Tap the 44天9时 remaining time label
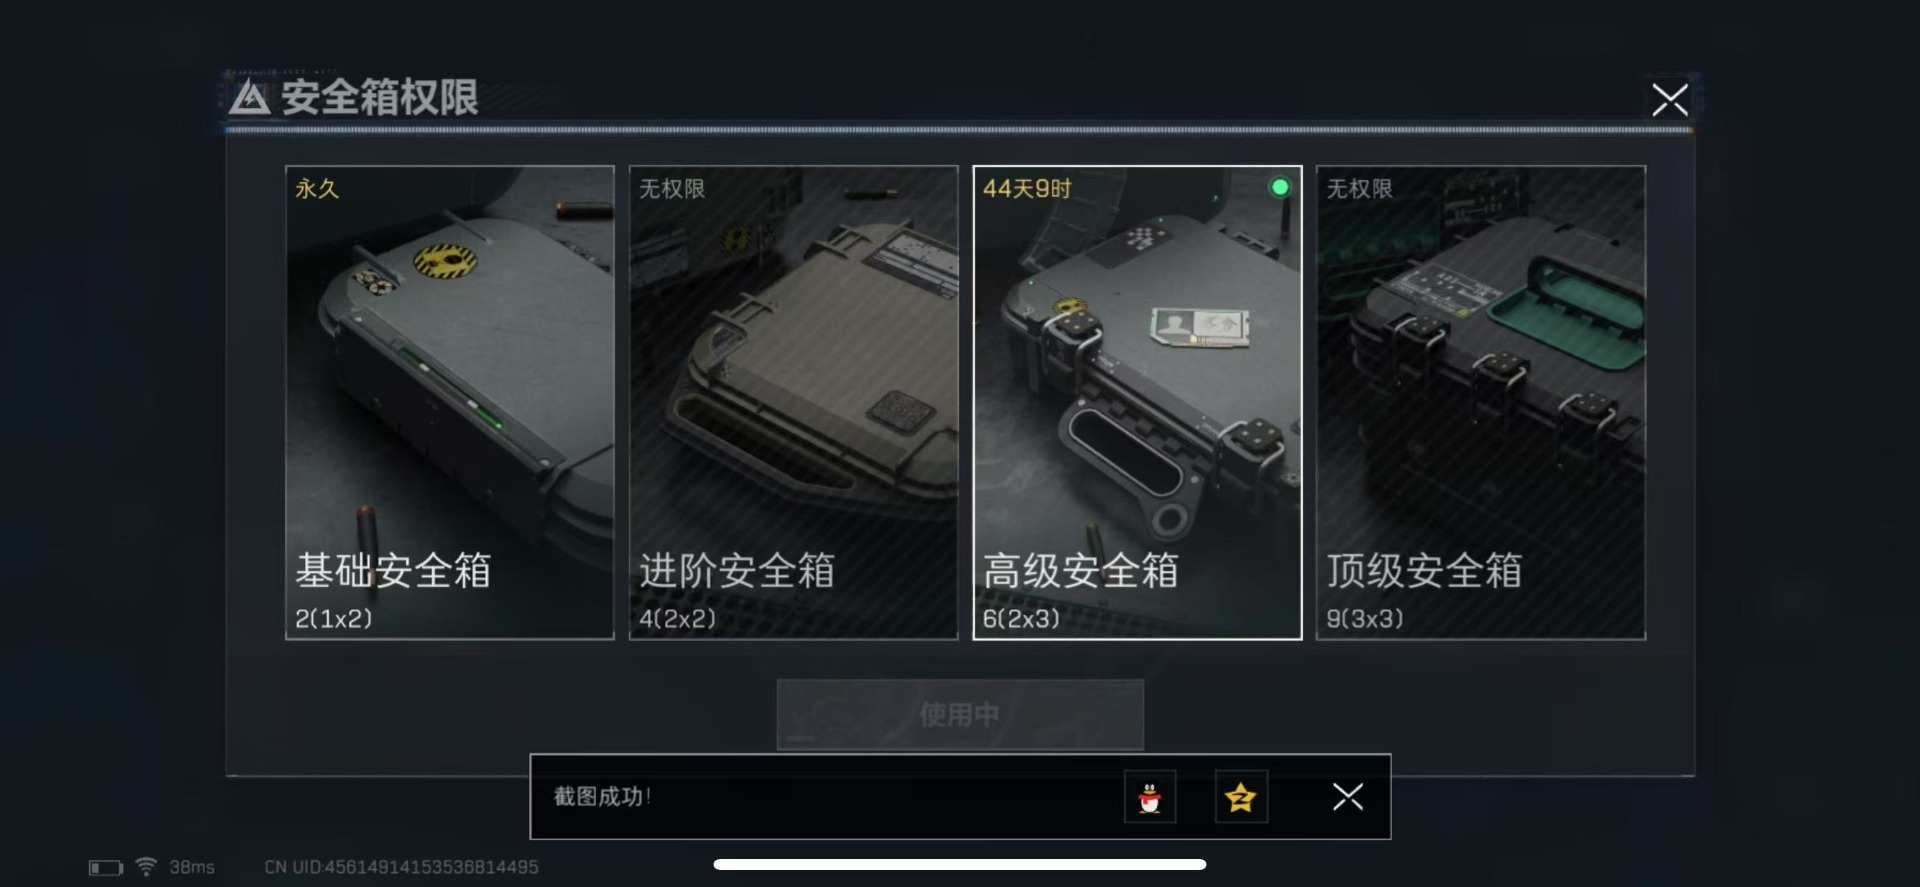Viewport: 1920px width, 887px height. [x=1027, y=188]
